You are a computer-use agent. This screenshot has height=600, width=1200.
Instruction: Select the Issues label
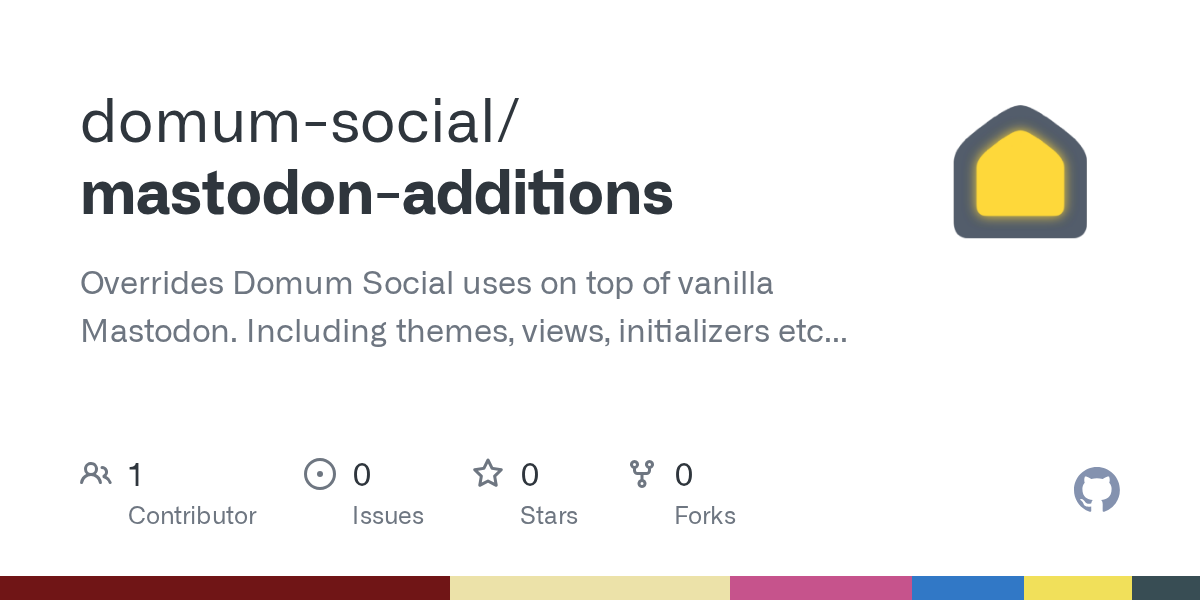coord(388,516)
